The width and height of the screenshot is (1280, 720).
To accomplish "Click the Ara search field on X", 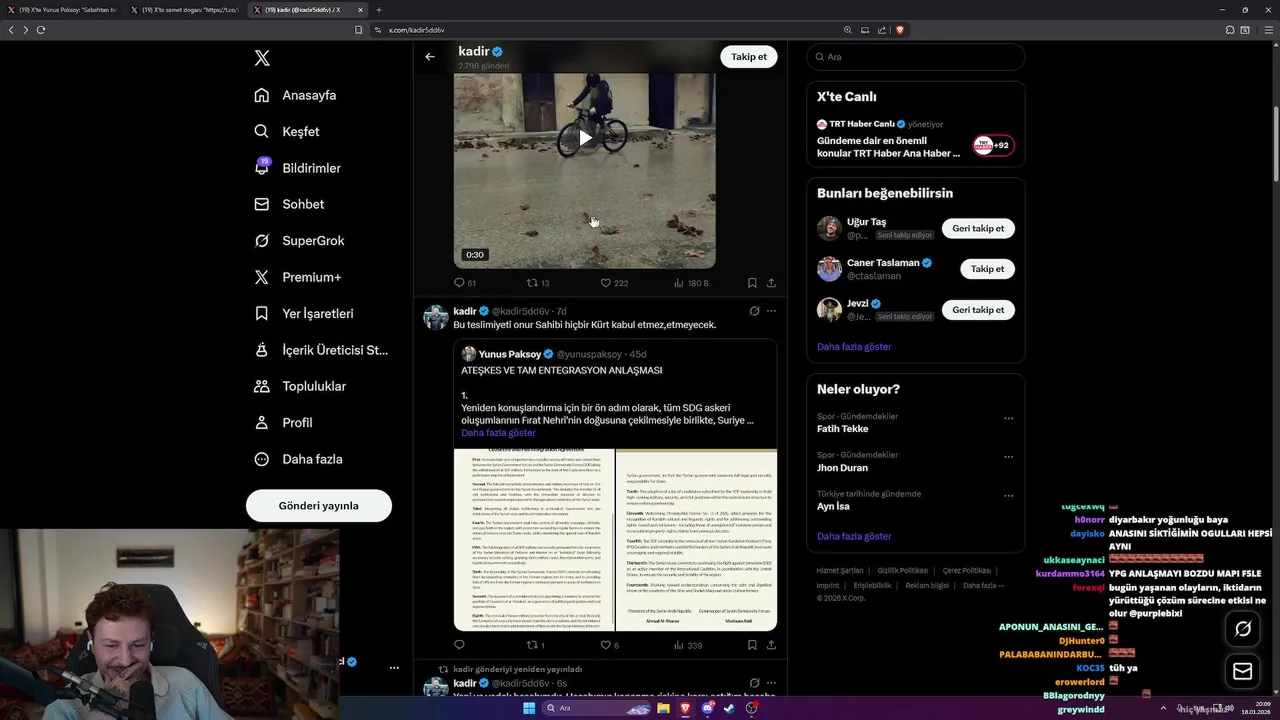I will [915, 57].
